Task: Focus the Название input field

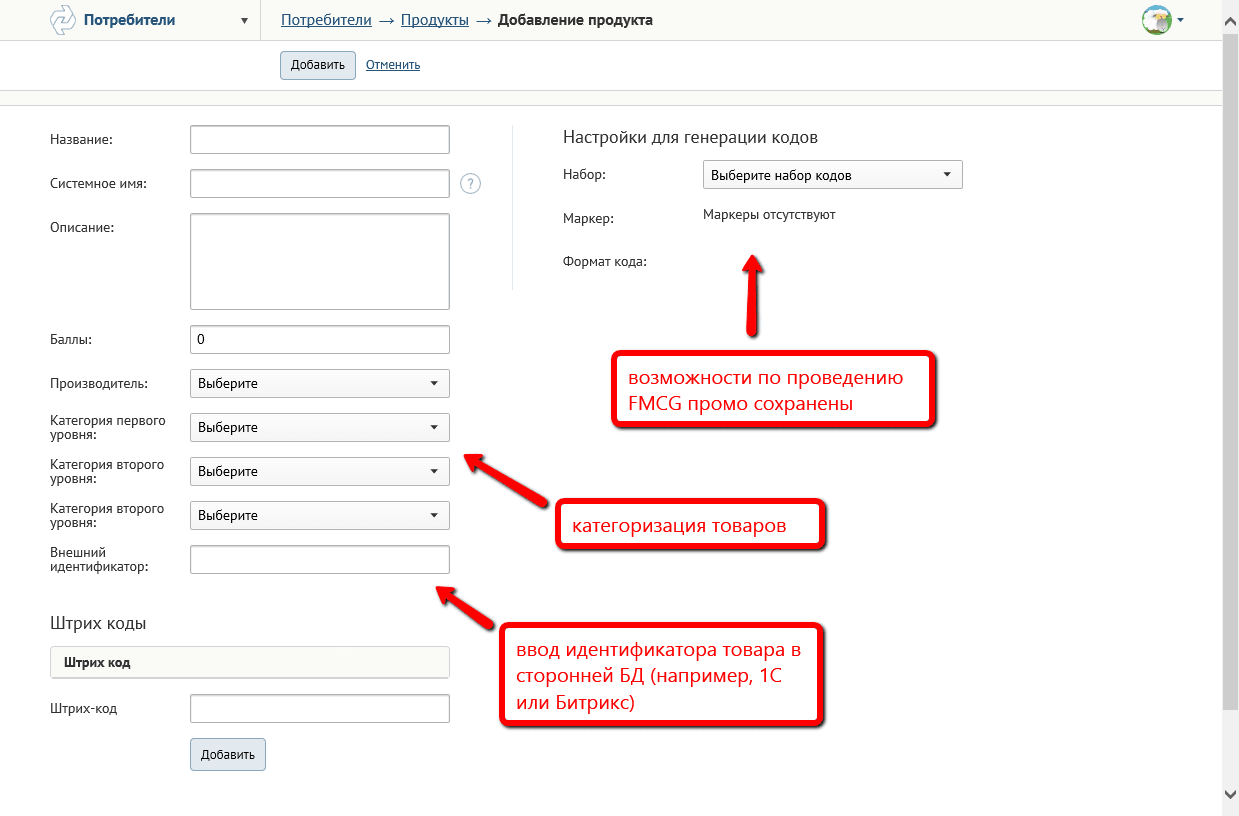Action: point(319,140)
